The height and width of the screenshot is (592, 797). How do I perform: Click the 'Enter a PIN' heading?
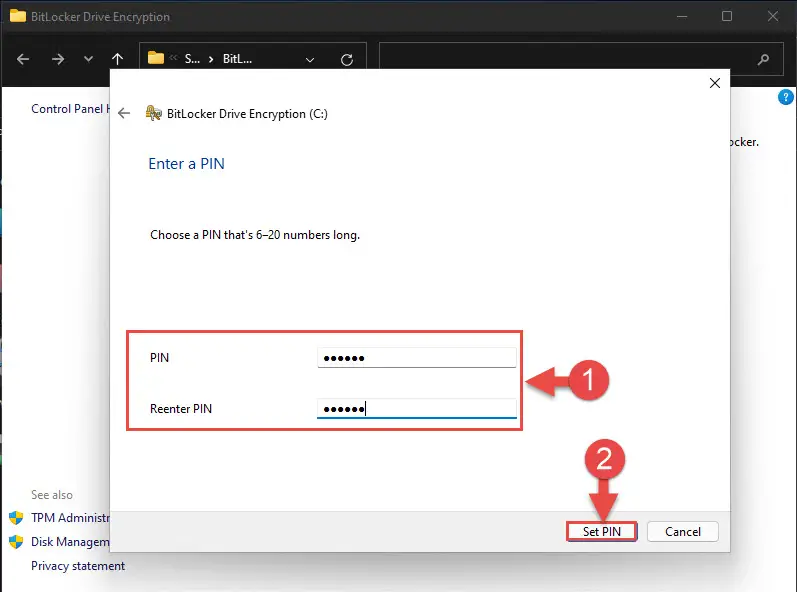pyautogui.click(x=186, y=164)
